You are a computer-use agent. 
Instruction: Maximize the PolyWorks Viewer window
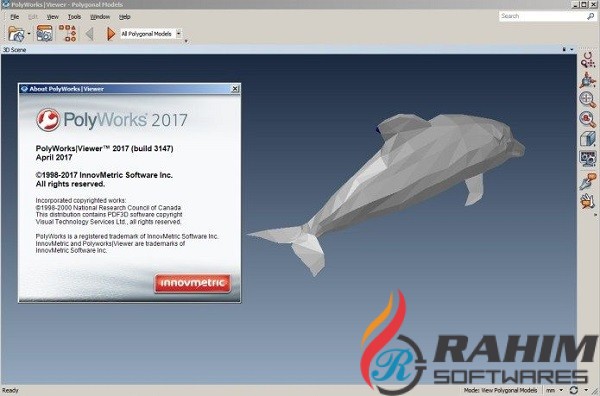(x=584, y=5)
